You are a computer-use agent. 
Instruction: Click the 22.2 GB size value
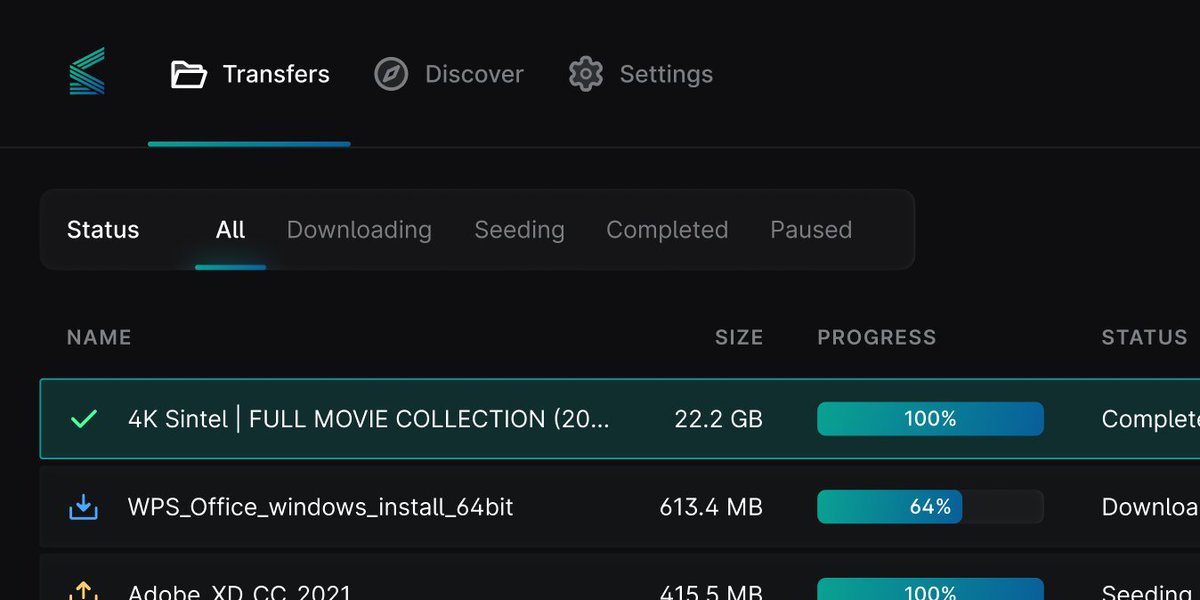coord(719,419)
